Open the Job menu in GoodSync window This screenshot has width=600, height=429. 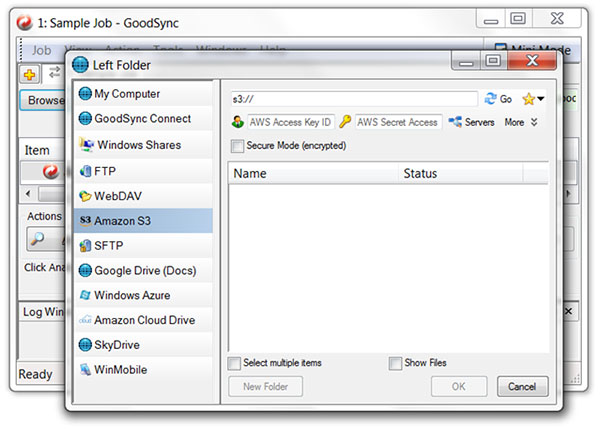(41, 50)
